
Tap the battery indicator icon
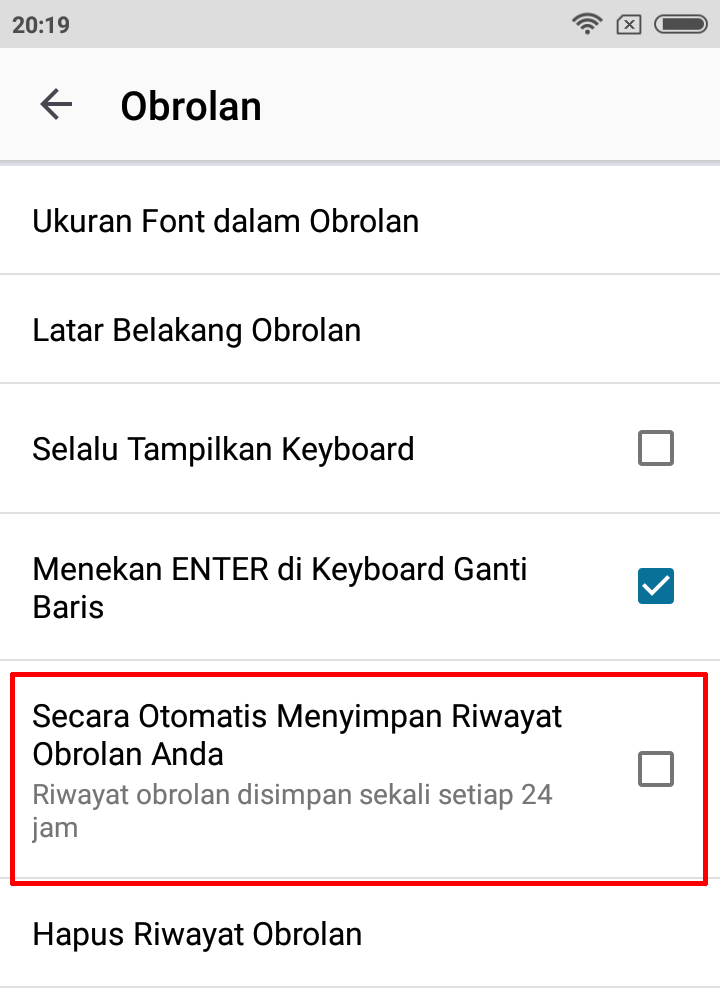680,24
